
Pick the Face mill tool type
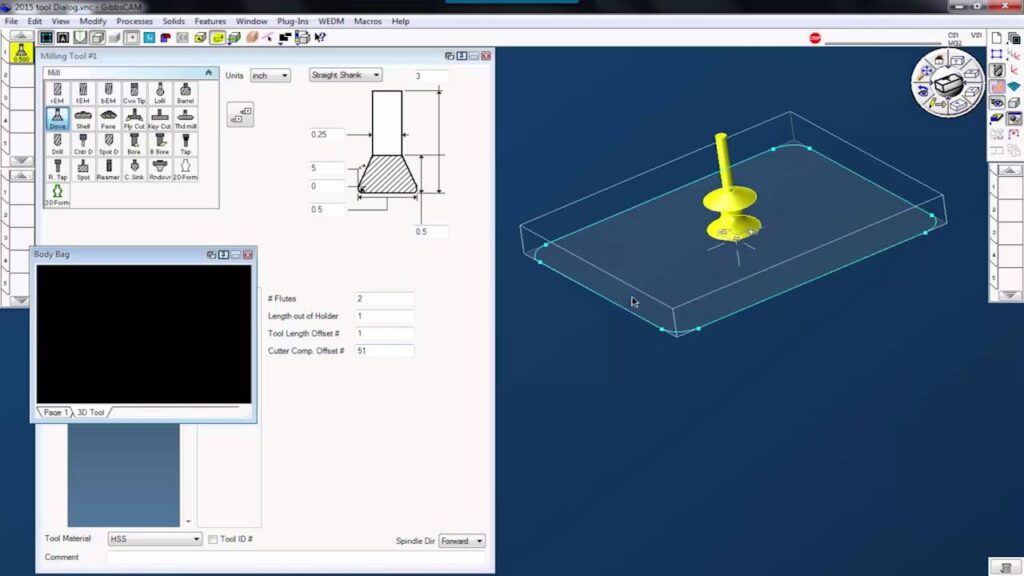(108, 119)
